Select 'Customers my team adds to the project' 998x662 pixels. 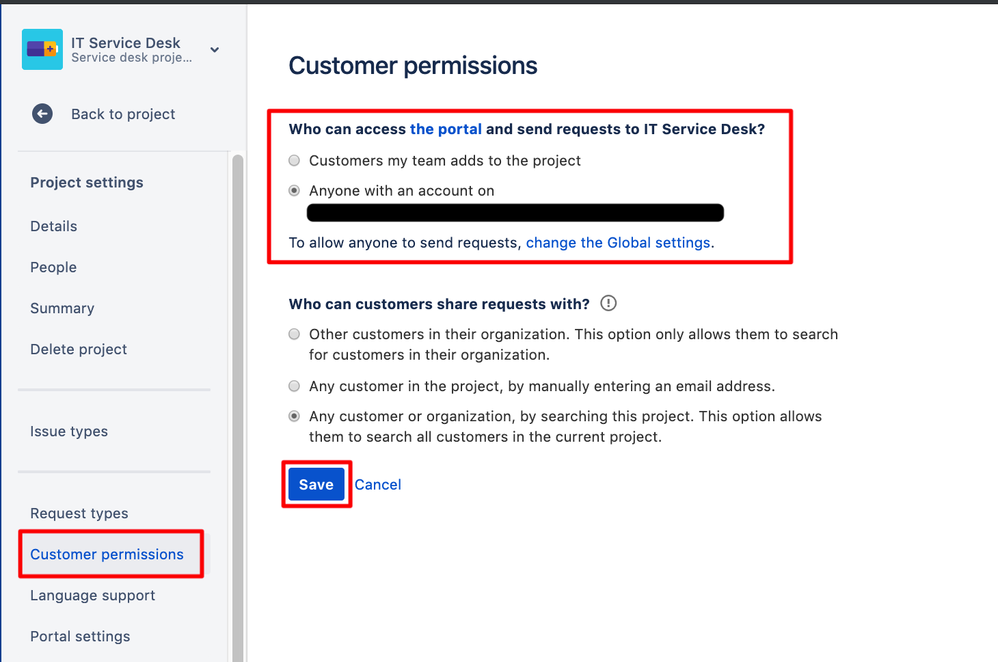(x=294, y=160)
